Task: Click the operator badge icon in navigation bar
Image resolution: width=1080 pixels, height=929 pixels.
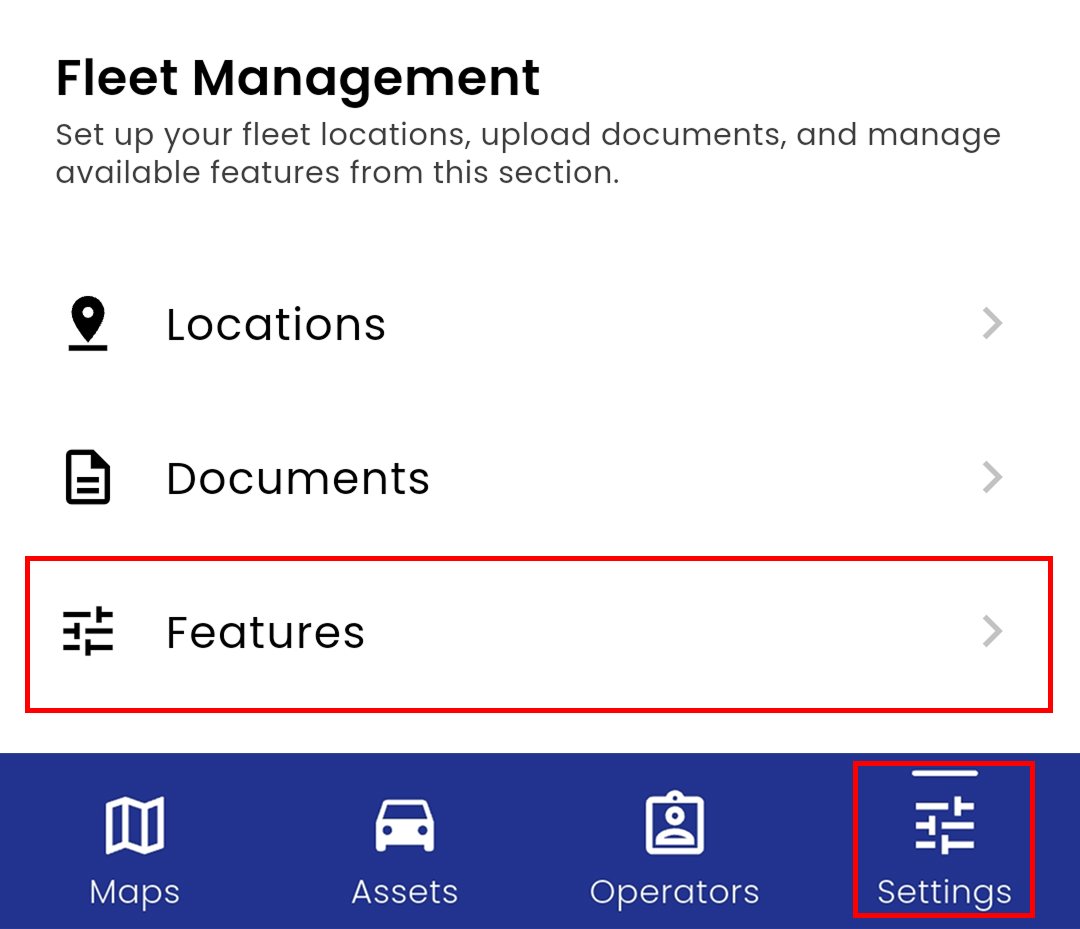Action: point(676,823)
